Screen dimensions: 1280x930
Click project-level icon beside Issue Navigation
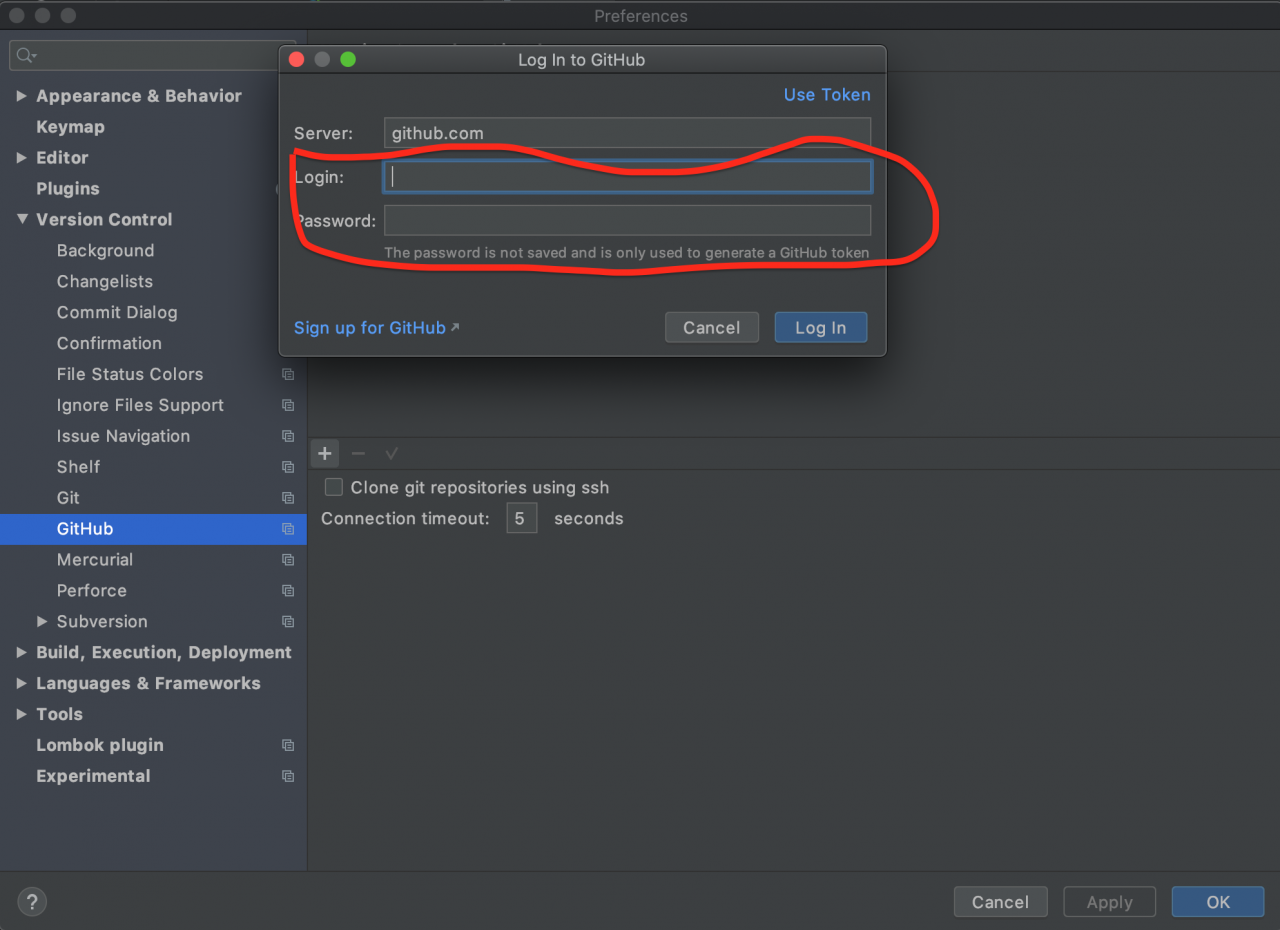(288, 437)
